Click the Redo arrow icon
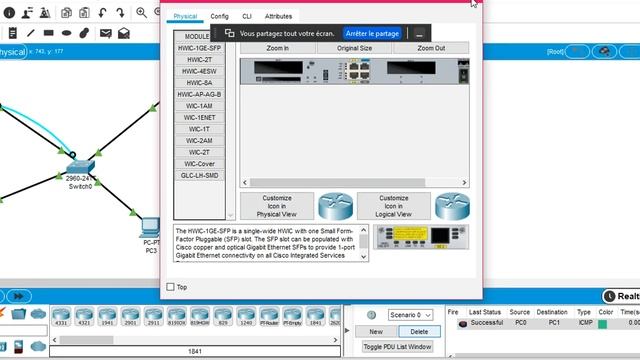The image size is (640, 360). [120, 13]
